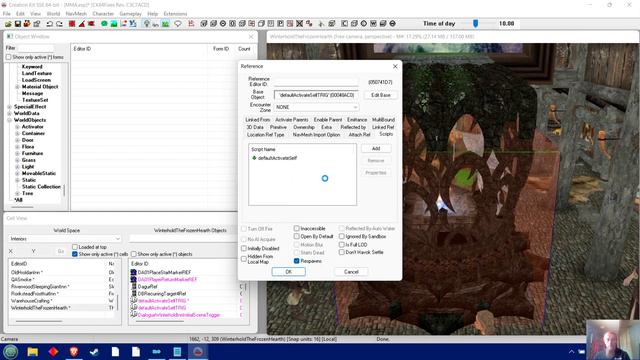Expand the WorldData tree node
The height and width of the screenshot is (360, 640).
pyautogui.click(x=9, y=113)
